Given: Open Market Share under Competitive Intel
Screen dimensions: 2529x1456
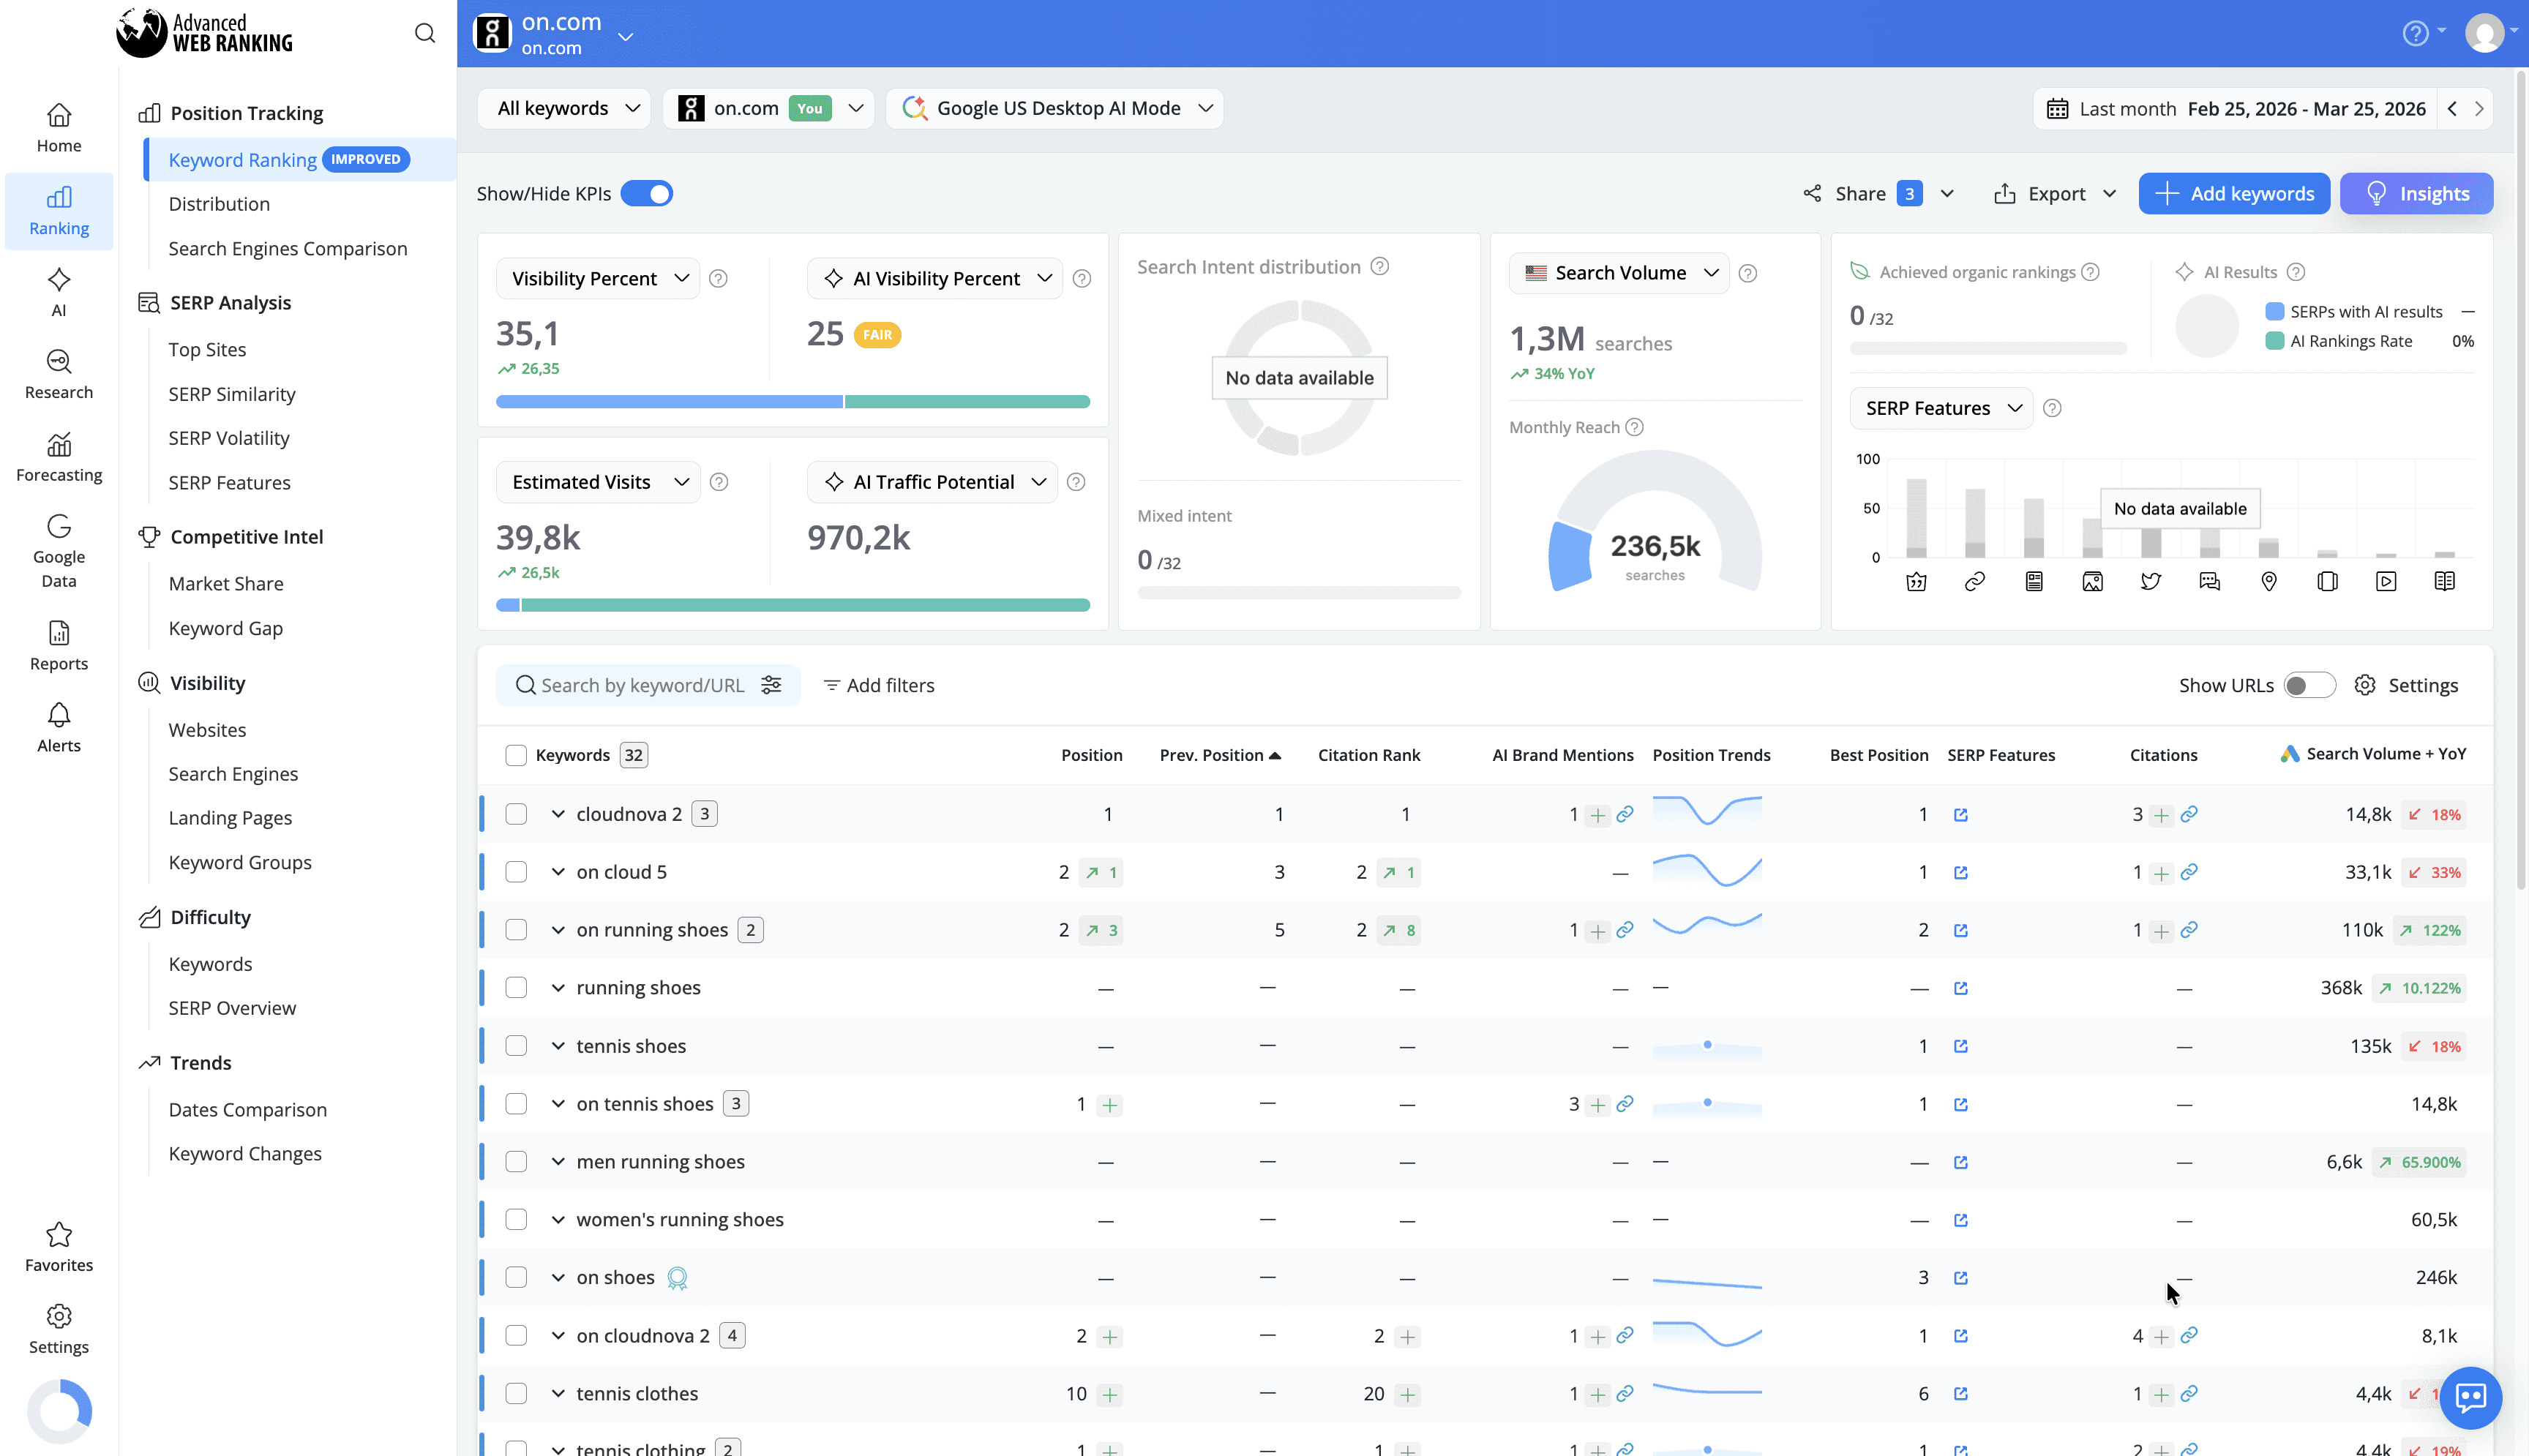Looking at the screenshot, I should 226,583.
